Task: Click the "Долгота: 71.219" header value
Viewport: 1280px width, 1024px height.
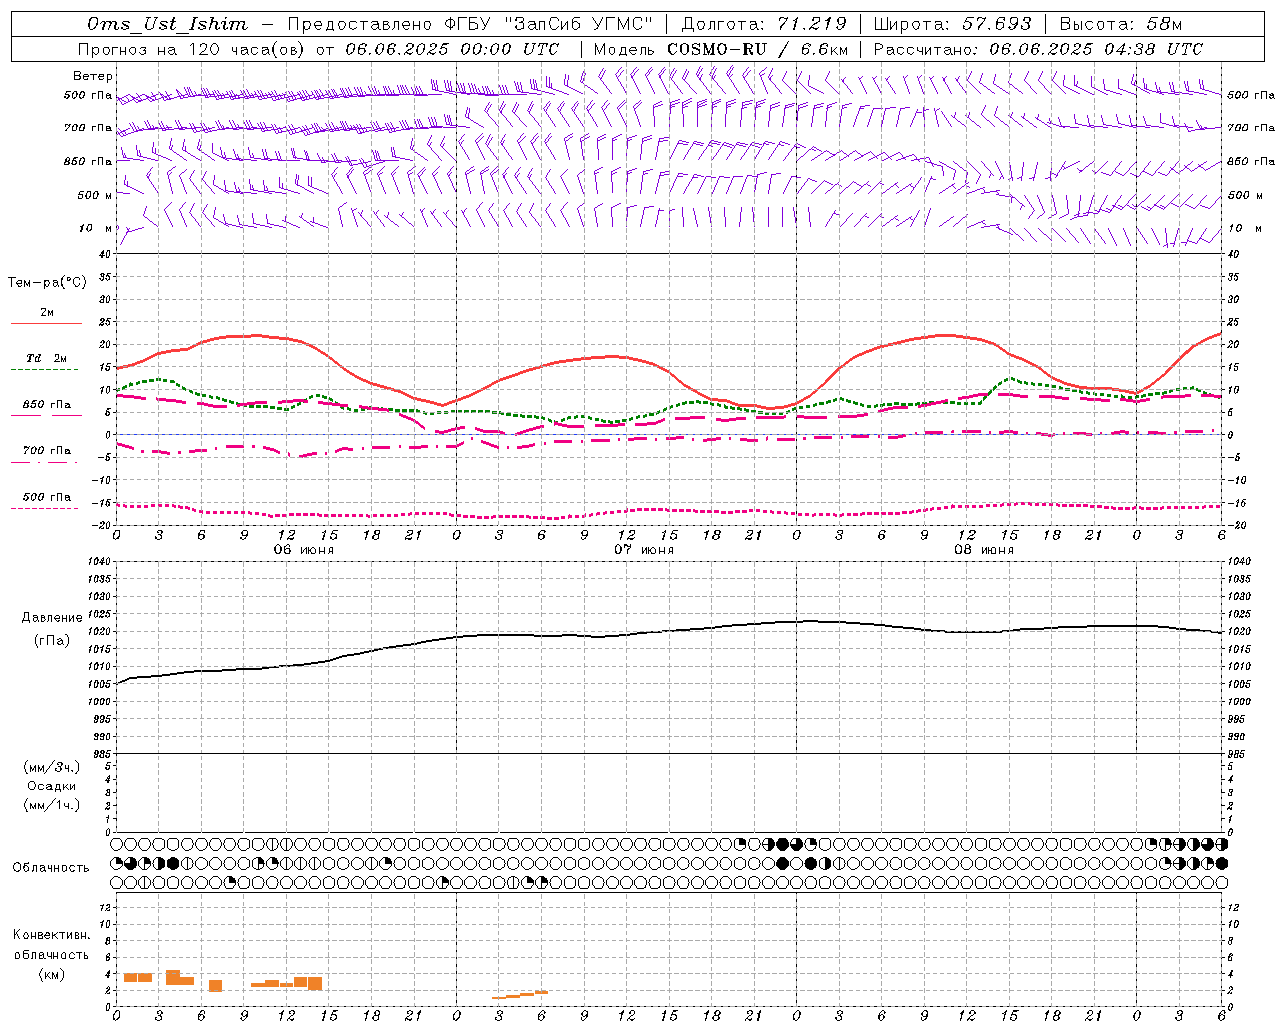Action: tap(764, 24)
